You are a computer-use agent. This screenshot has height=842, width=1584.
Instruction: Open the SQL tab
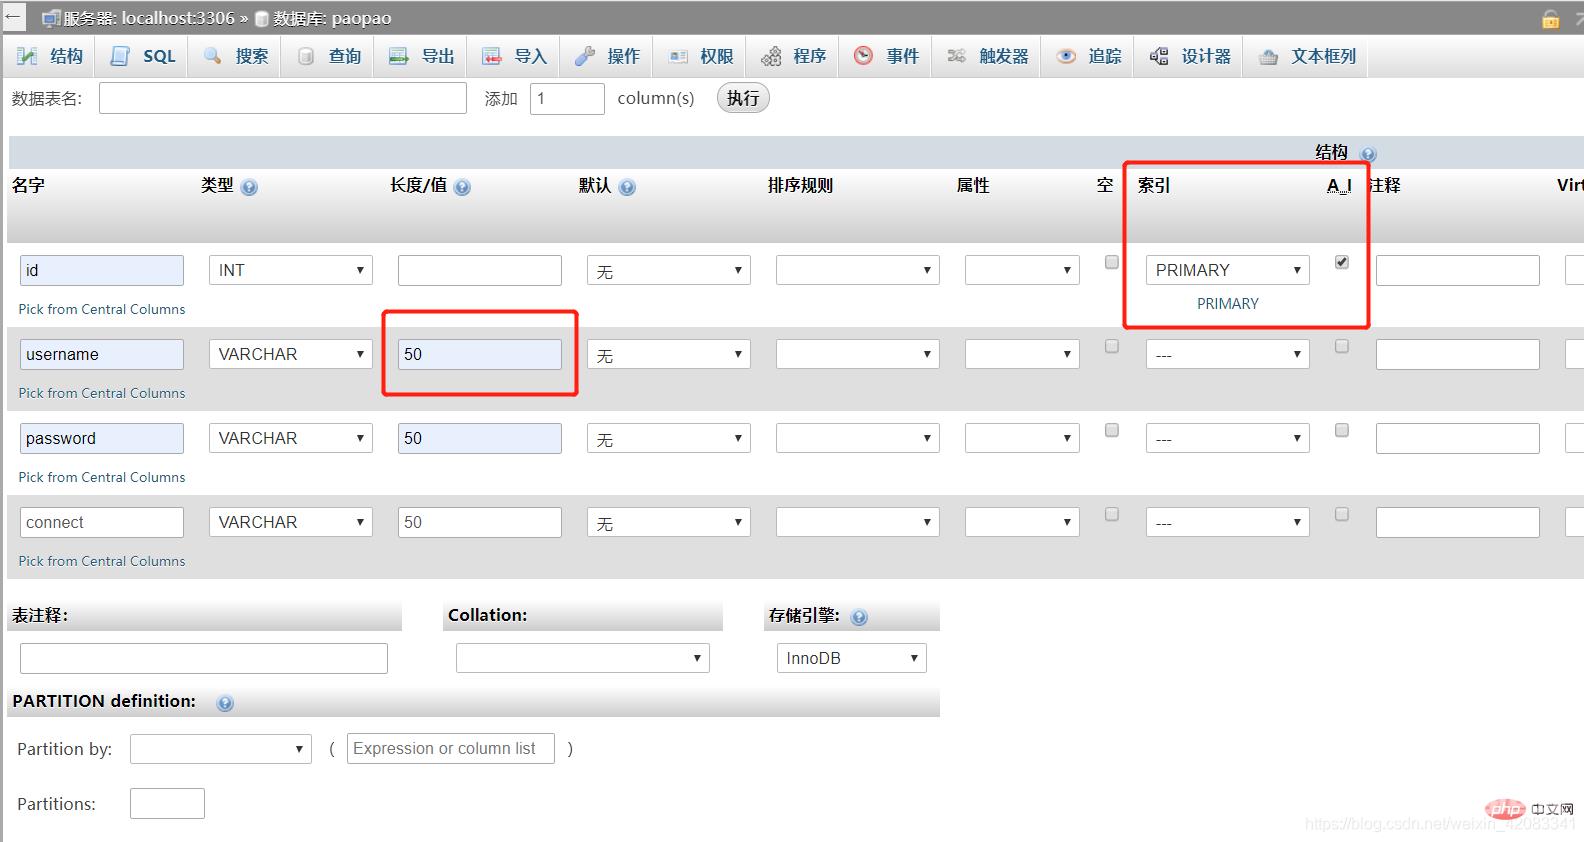point(145,56)
